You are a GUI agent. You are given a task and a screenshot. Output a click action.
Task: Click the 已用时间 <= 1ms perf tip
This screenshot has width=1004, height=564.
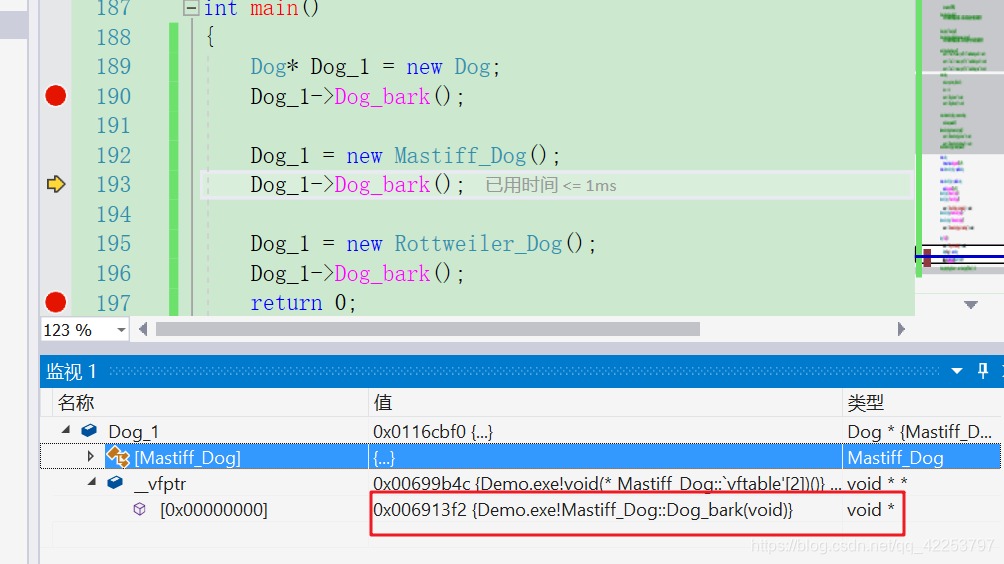tap(551, 185)
